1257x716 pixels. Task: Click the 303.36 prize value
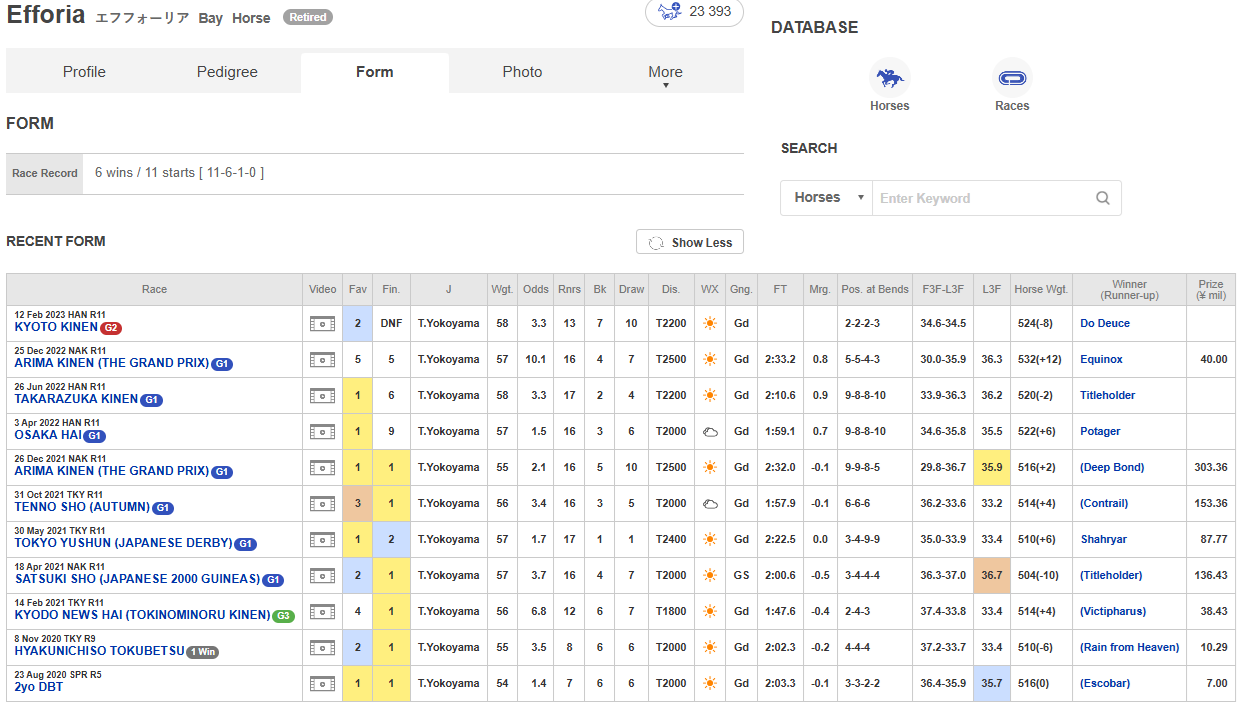tap(1210, 468)
